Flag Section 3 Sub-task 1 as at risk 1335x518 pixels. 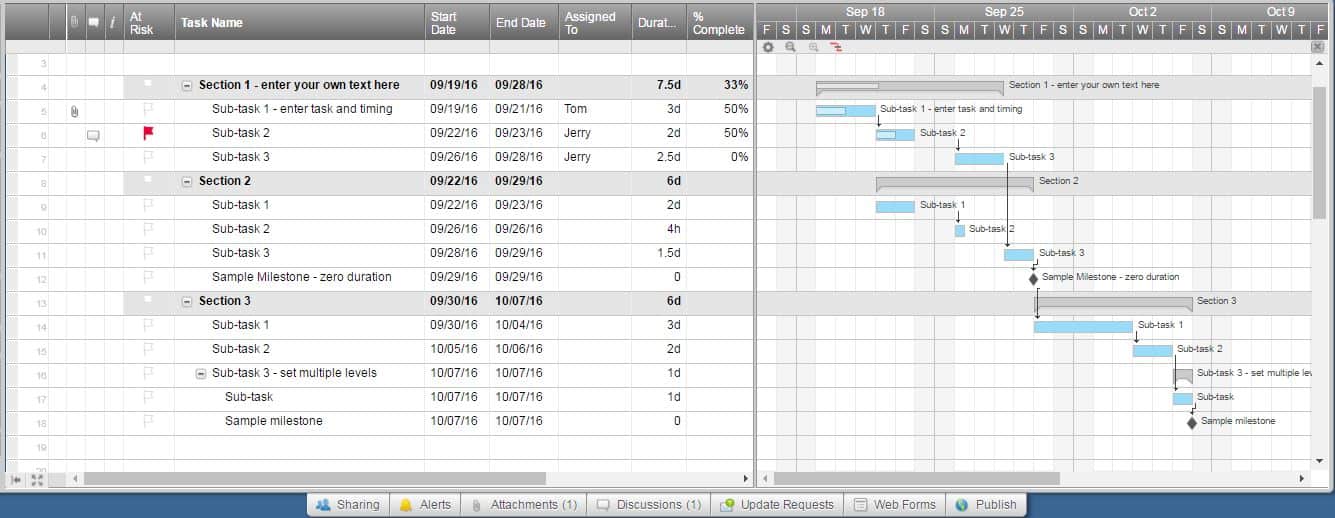[149, 325]
